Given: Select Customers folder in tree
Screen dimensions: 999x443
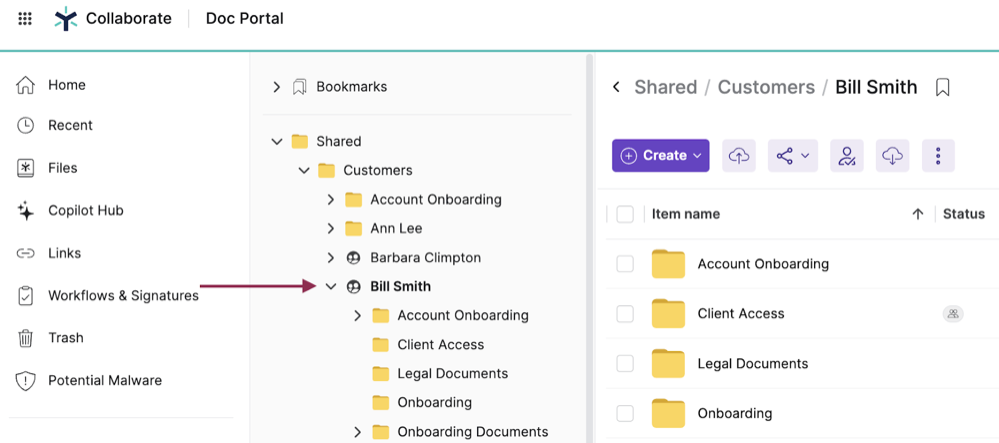Looking at the screenshot, I should pyautogui.click(x=378, y=171).
